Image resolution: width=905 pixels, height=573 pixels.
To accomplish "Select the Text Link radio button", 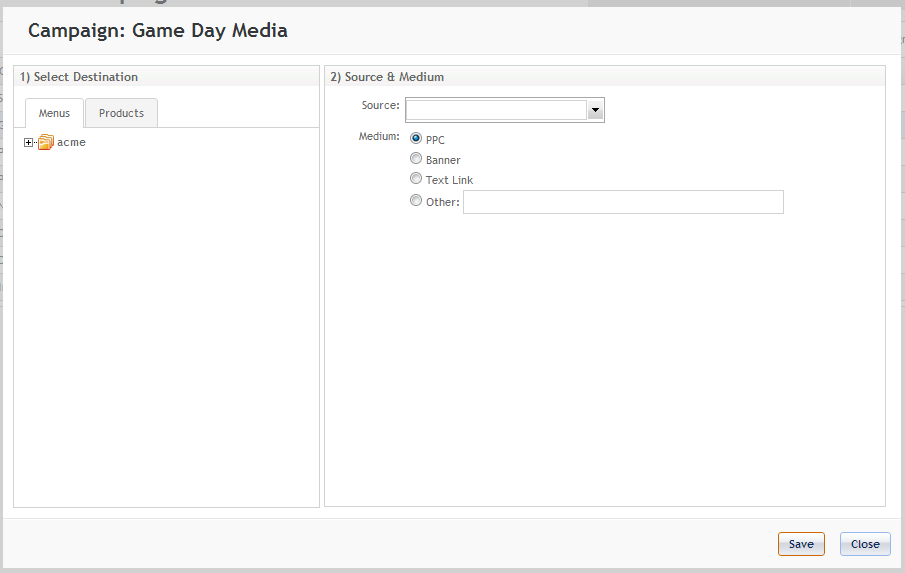I will (x=416, y=178).
